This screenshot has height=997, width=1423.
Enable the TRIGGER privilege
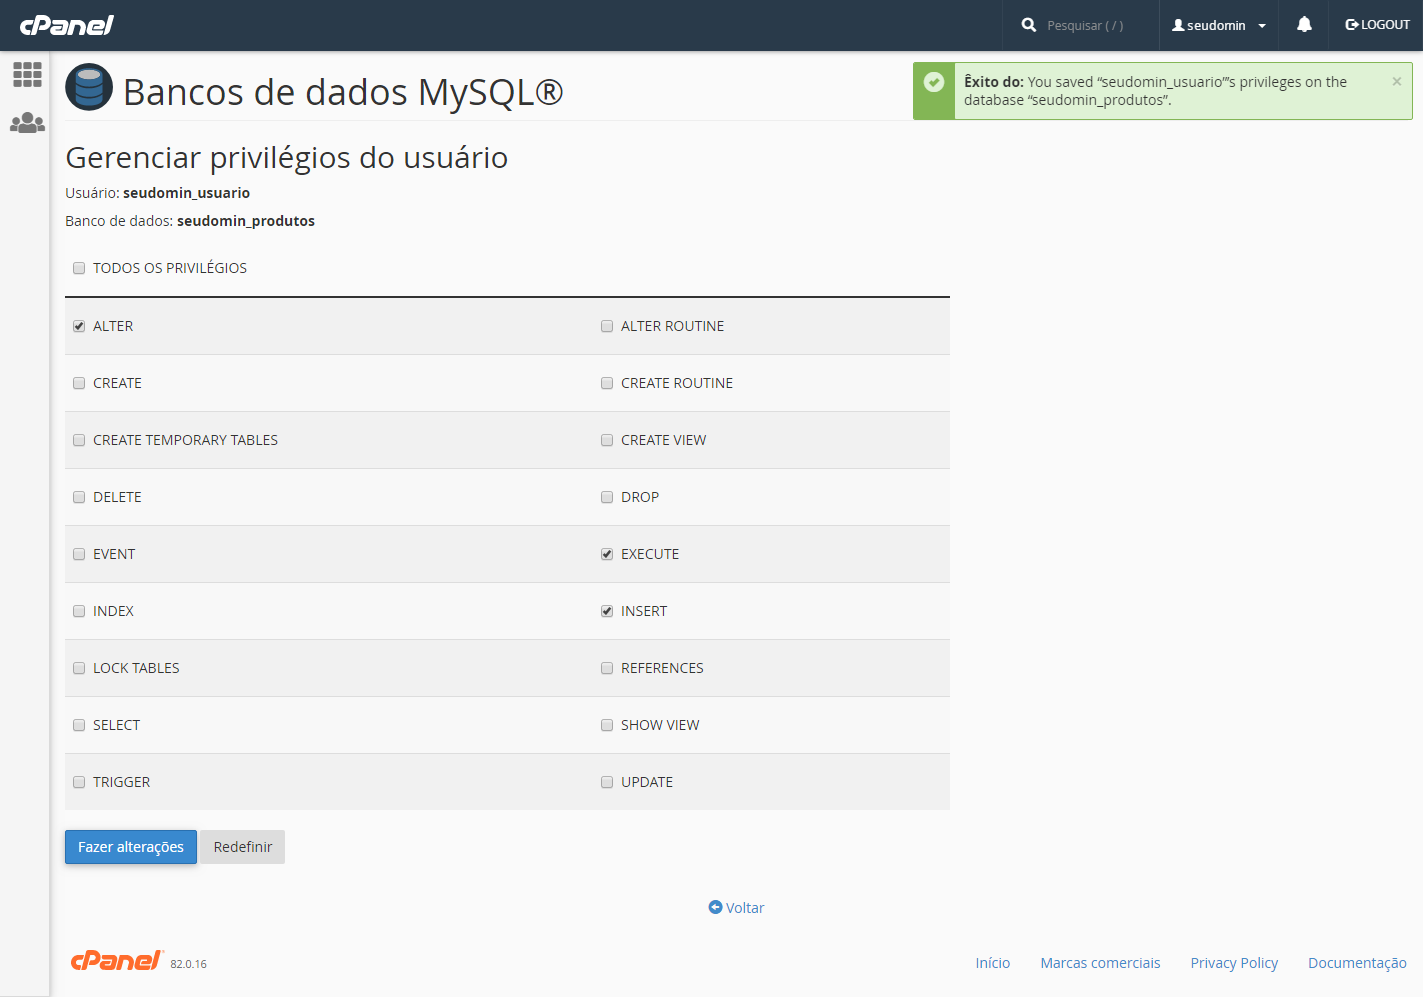tap(79, 782)
